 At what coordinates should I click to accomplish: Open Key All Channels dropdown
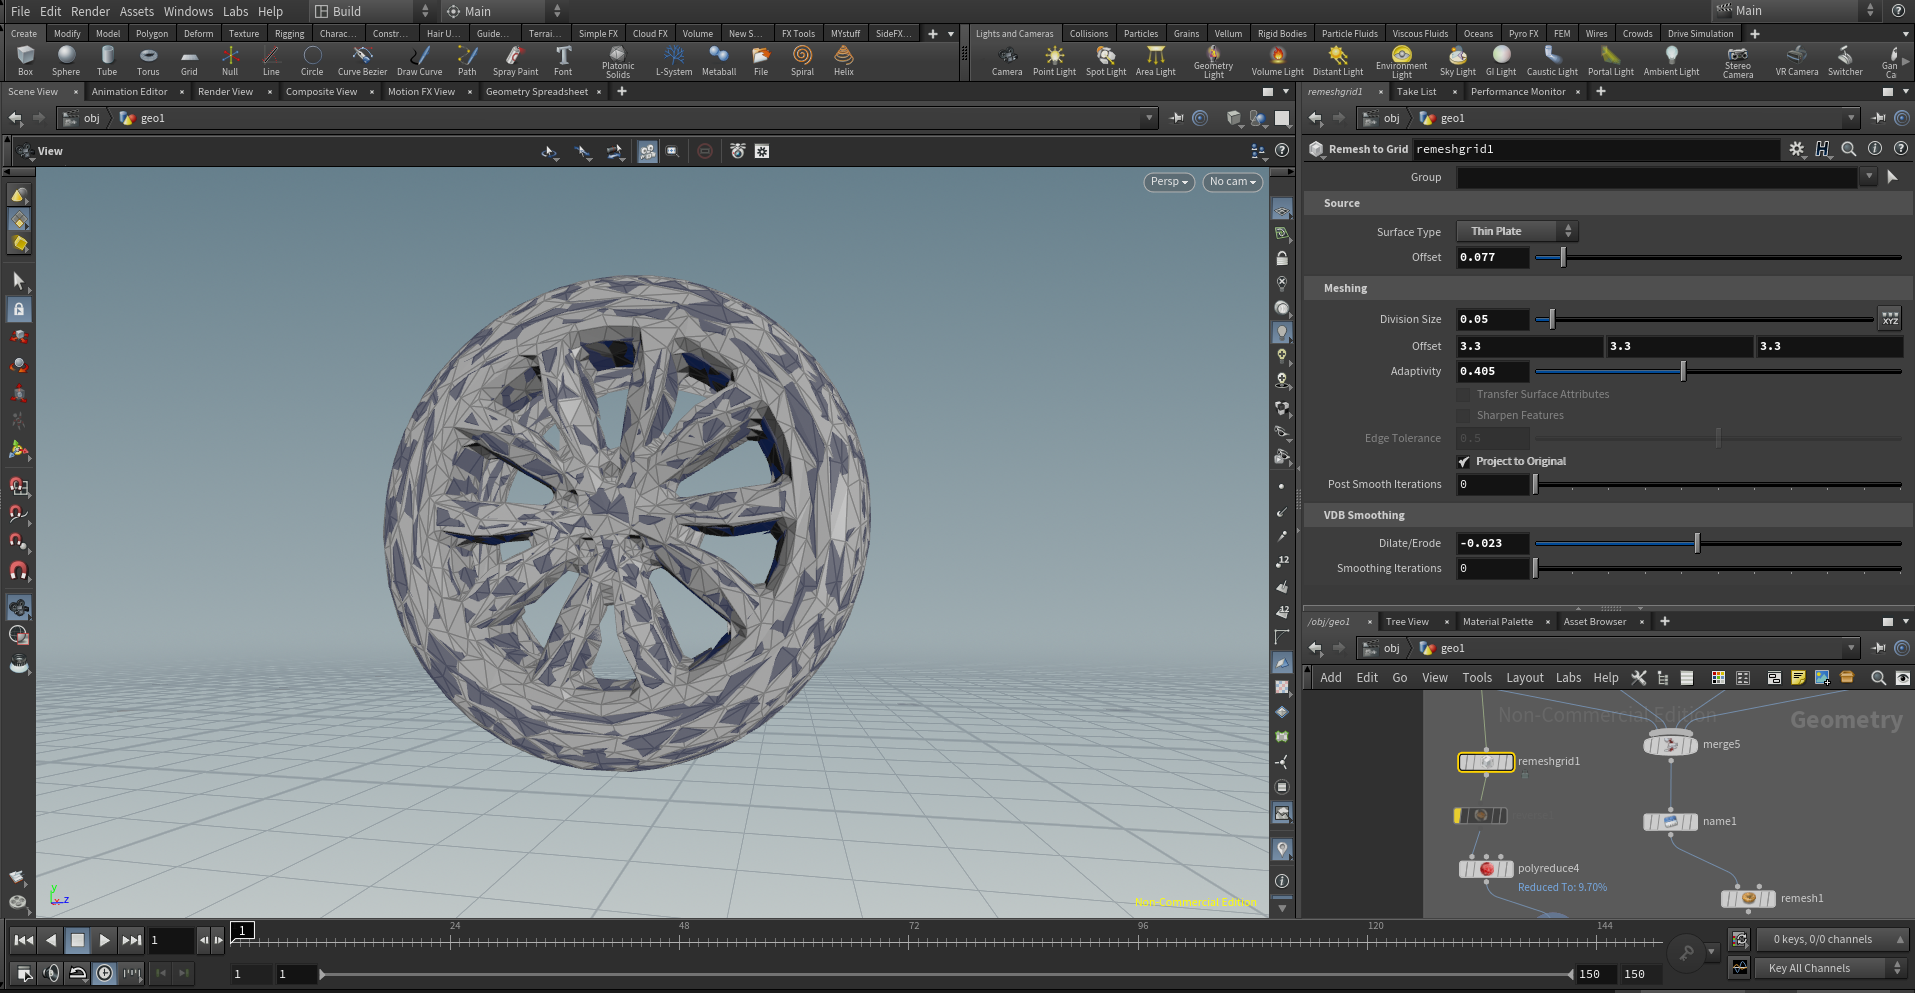(x=1830, y=968)
